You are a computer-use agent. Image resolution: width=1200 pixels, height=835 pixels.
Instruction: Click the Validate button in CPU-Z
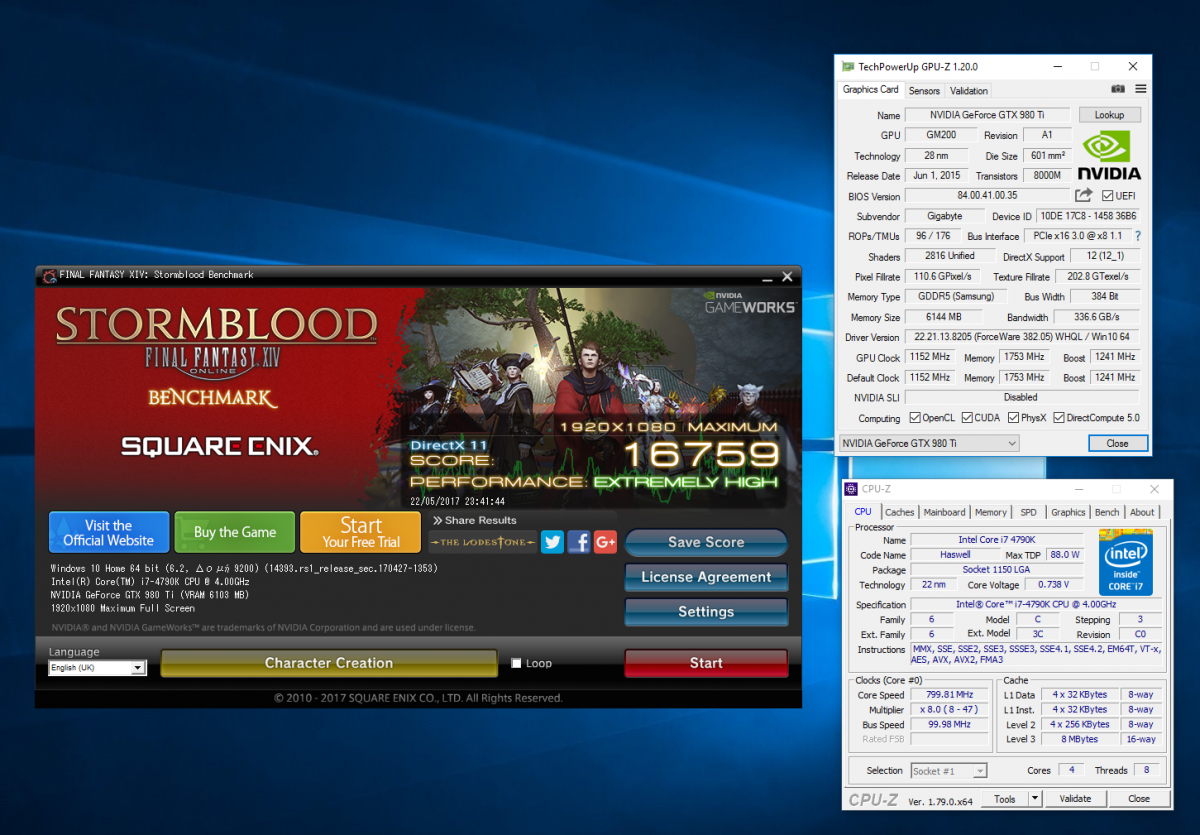(1076, 799)
